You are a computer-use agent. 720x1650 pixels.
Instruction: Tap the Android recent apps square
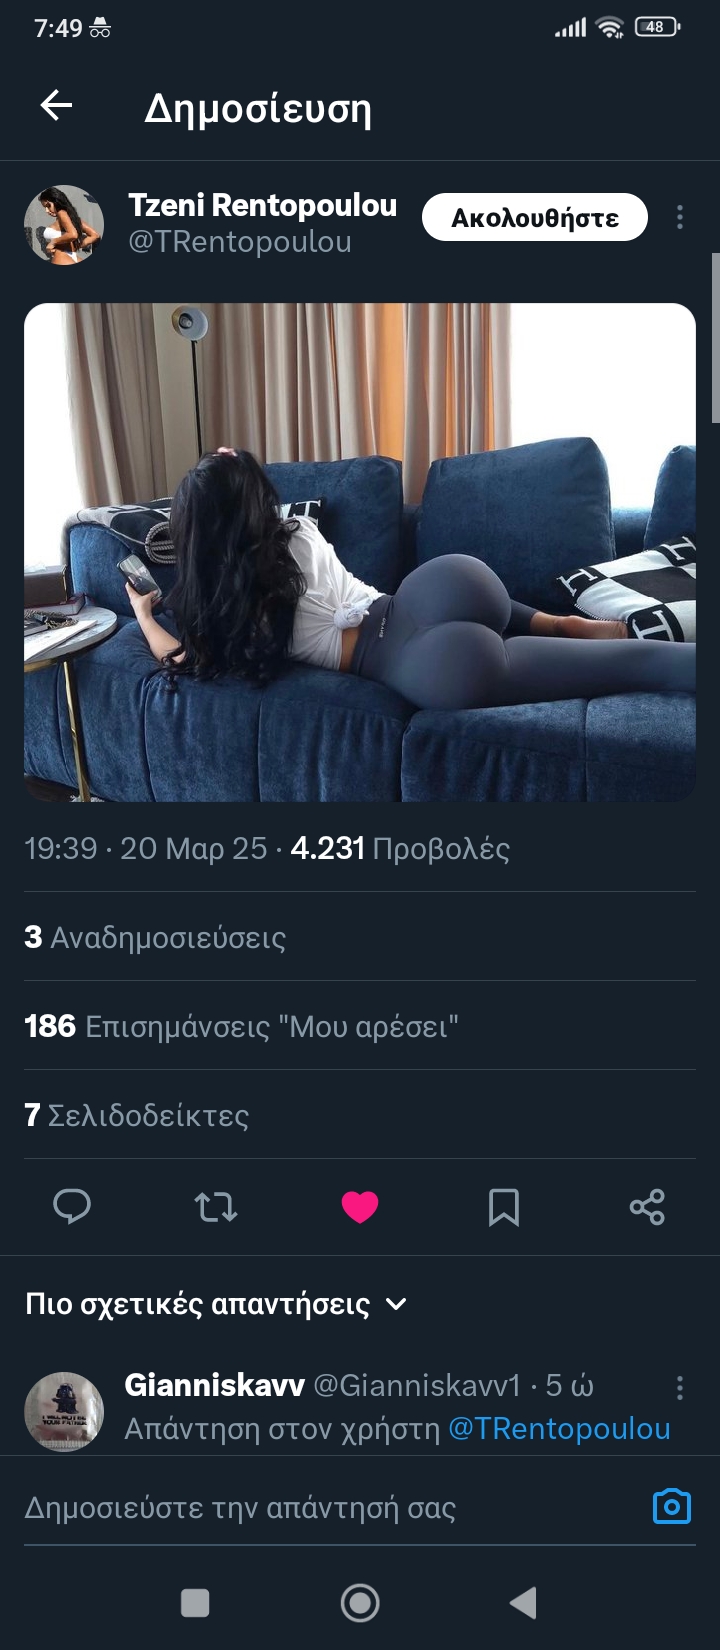point(195,1603)
